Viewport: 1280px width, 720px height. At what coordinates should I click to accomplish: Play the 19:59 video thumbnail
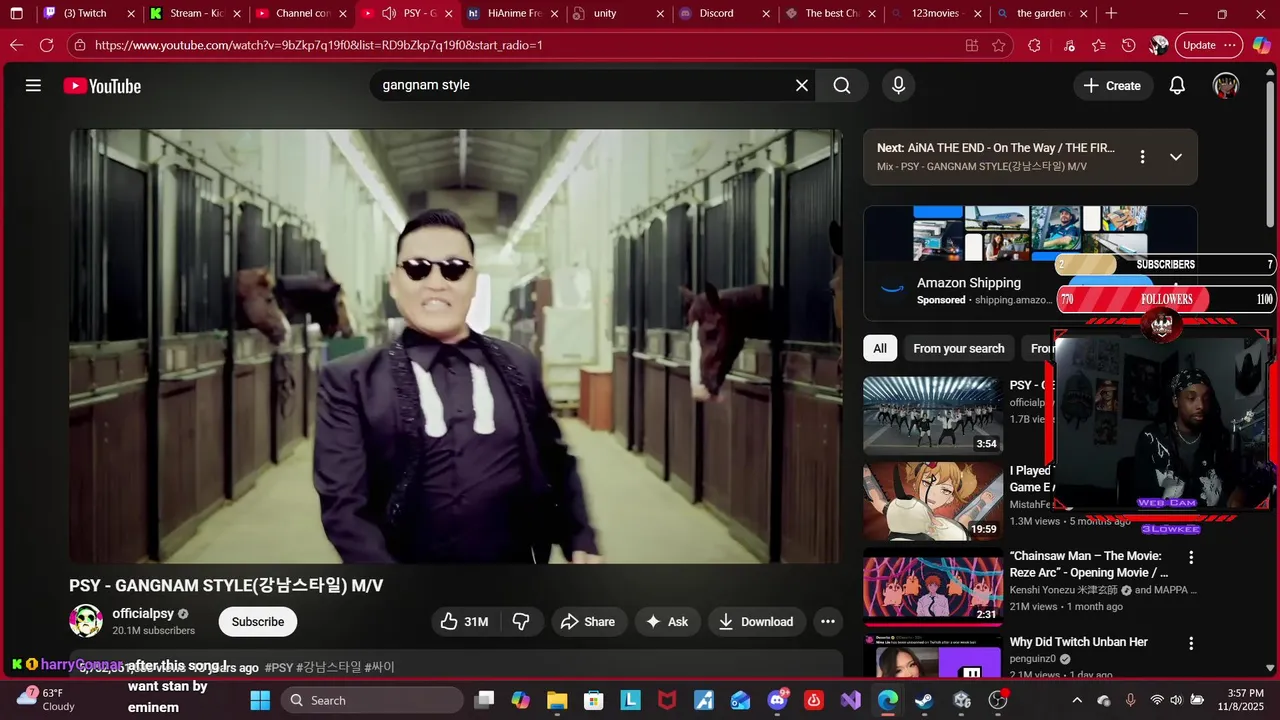(933, 501)
